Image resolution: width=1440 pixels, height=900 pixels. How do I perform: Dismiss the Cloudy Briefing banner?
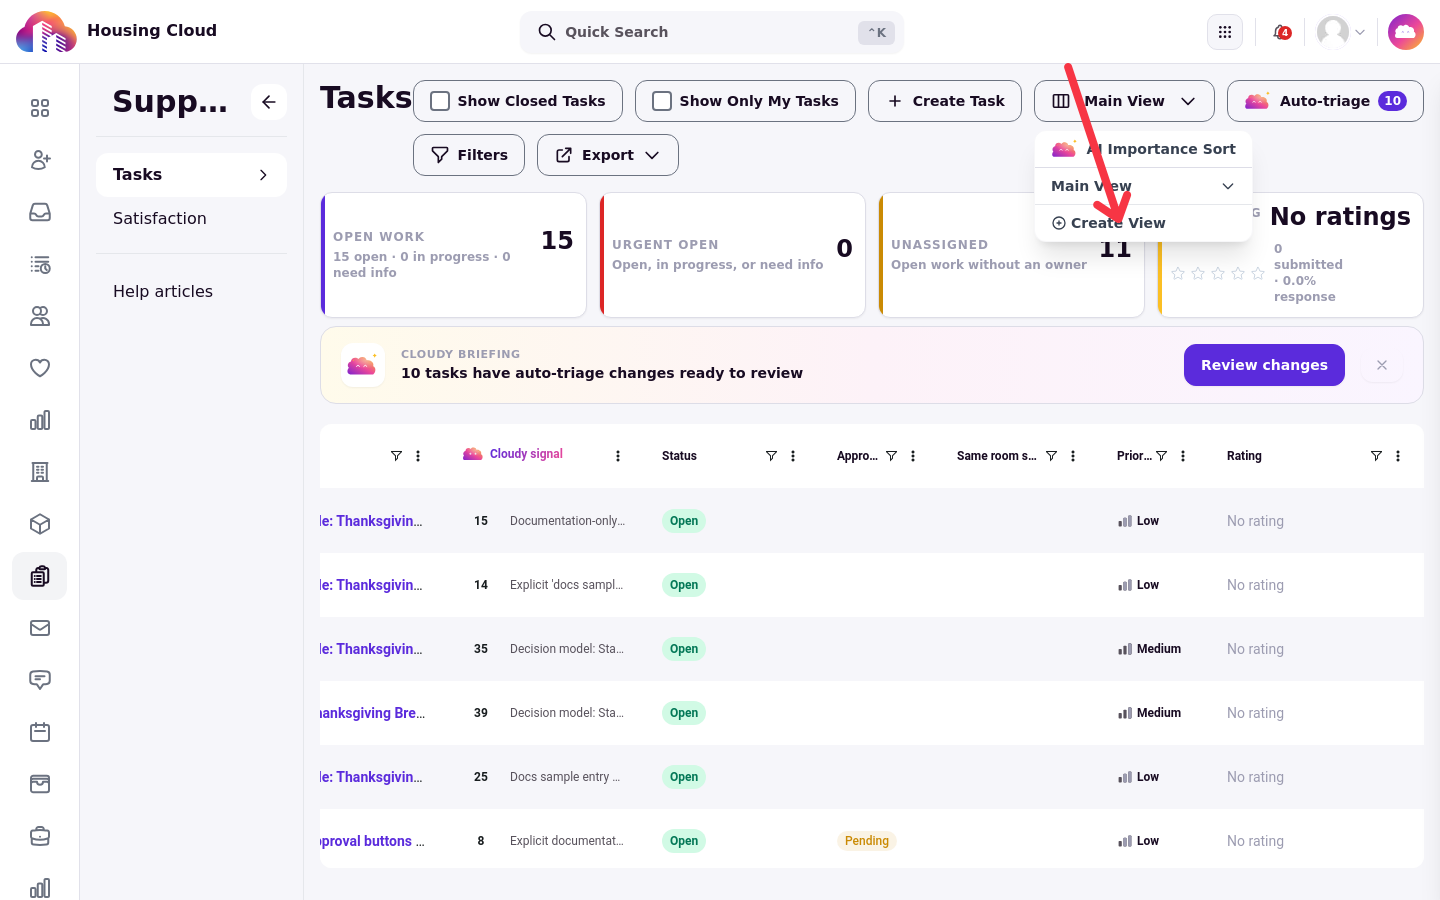click(1382, 365)
